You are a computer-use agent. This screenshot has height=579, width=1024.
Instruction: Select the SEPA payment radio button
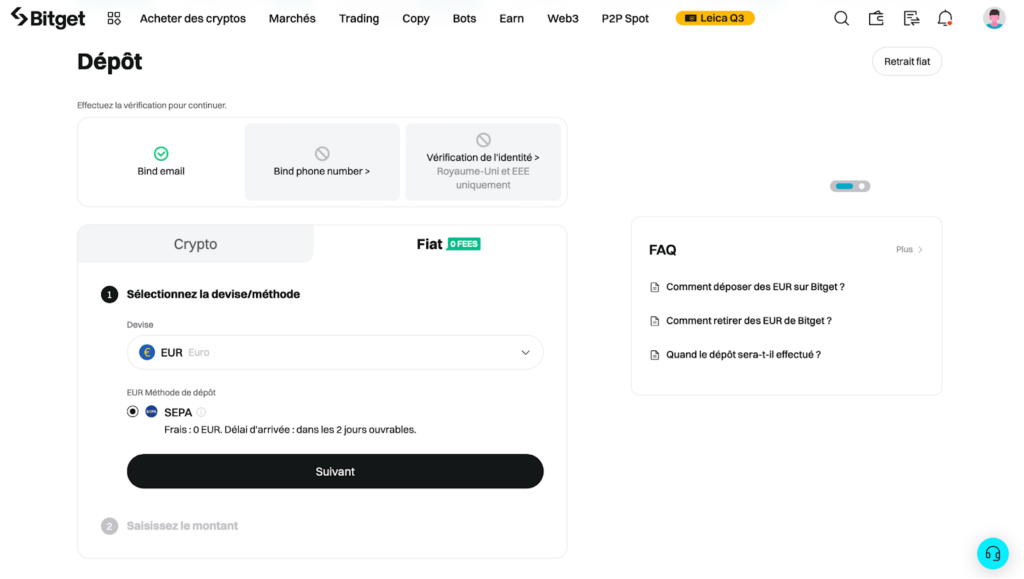pos(133,411)
